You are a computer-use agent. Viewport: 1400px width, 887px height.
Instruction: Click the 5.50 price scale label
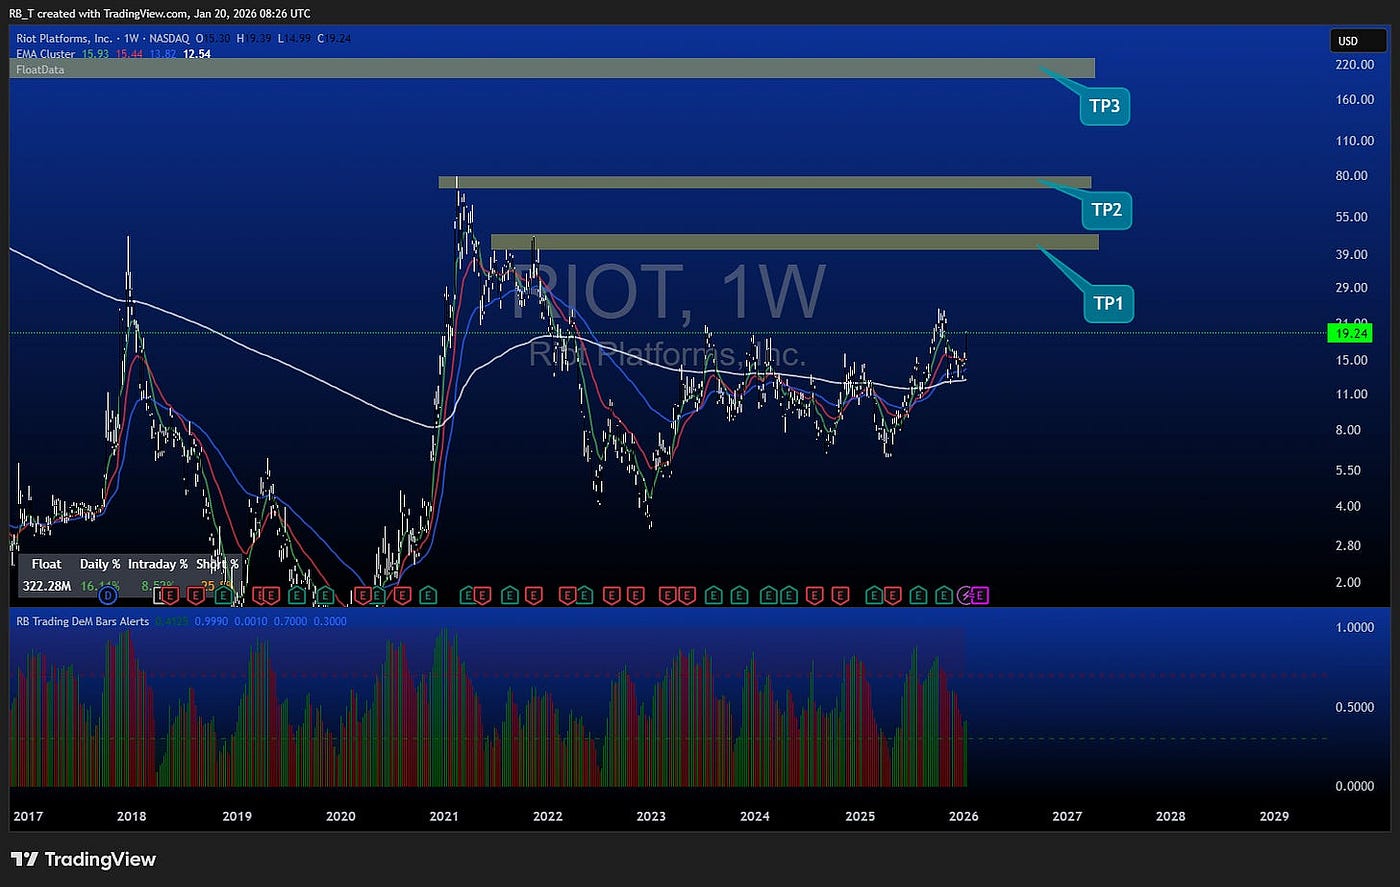point(1348,471)
